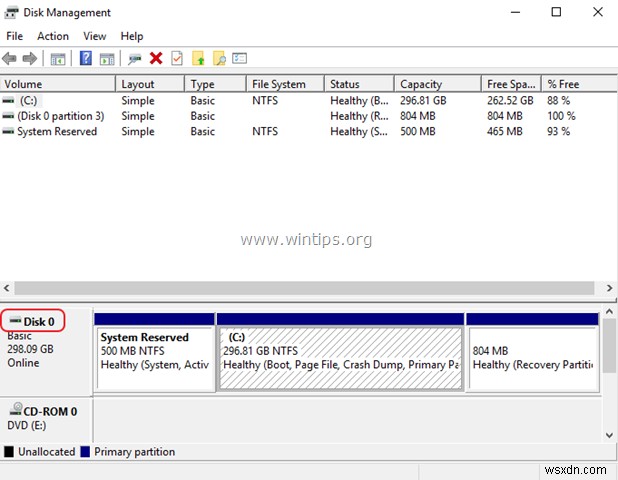
Task: Select the Disk 0 label in graphical view
Action: click(39, 322)
